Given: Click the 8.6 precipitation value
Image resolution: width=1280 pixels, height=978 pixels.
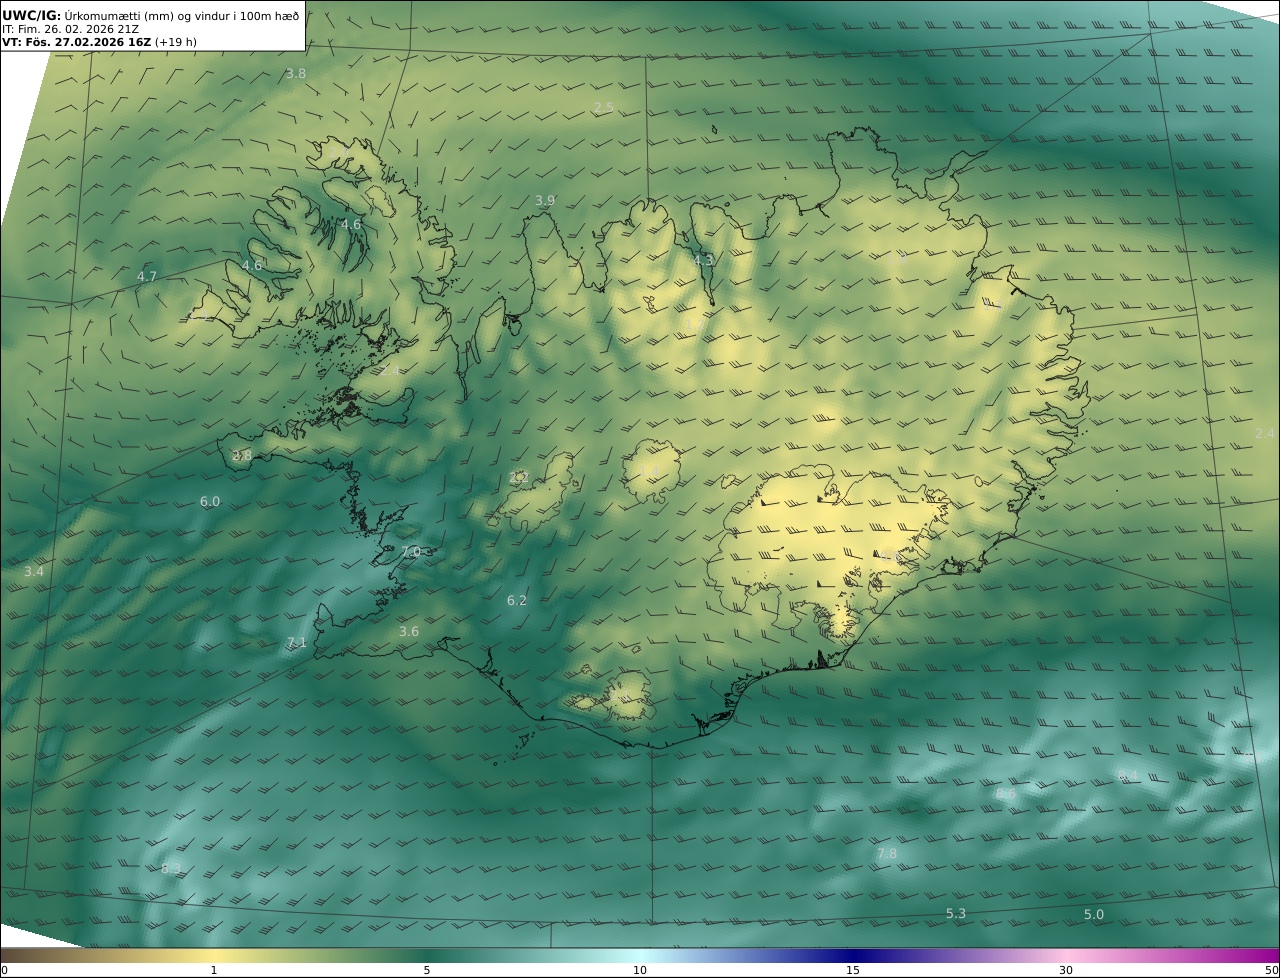Looking at the screenshot, I should 1006,794.
